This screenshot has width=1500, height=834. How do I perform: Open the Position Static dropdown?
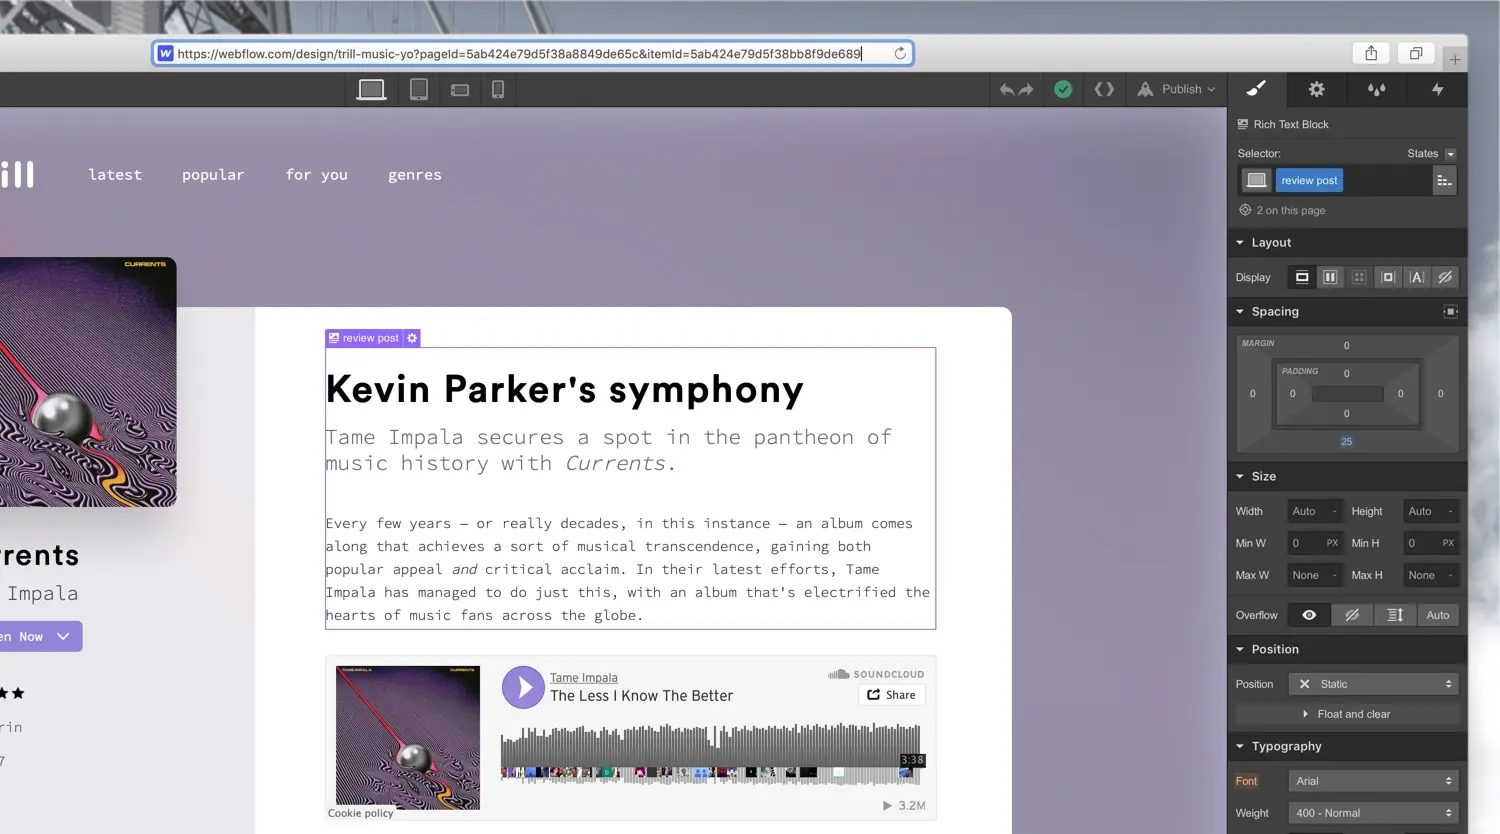click(1373, 684)
